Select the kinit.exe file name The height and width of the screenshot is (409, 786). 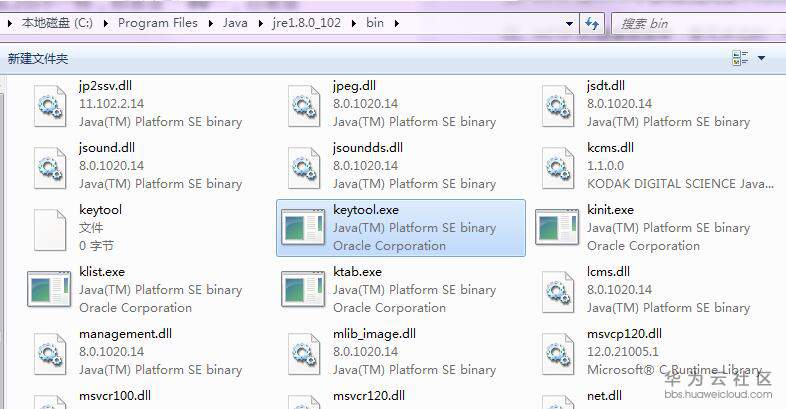[611, 210]
